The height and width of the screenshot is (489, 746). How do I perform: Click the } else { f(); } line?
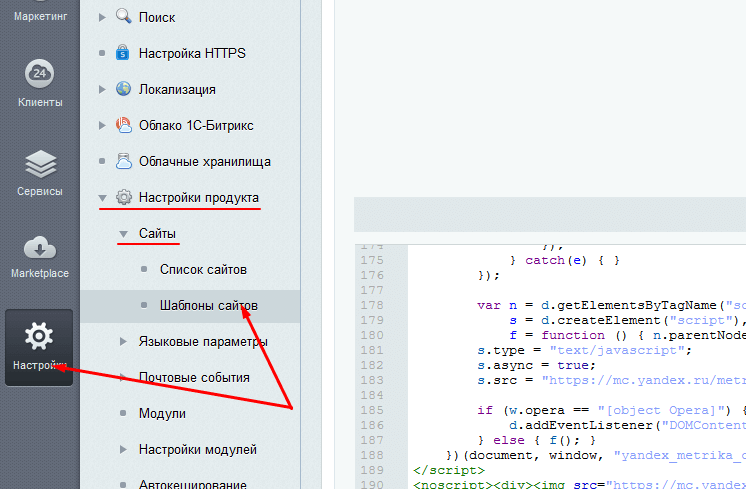point(537,440)
